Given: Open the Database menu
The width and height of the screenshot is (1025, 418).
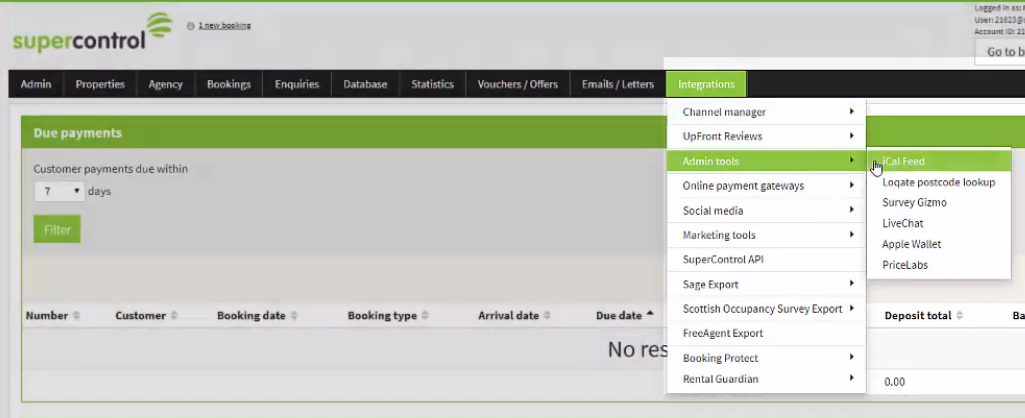Looking at the screenshot, I should click(x=365, y=84).
